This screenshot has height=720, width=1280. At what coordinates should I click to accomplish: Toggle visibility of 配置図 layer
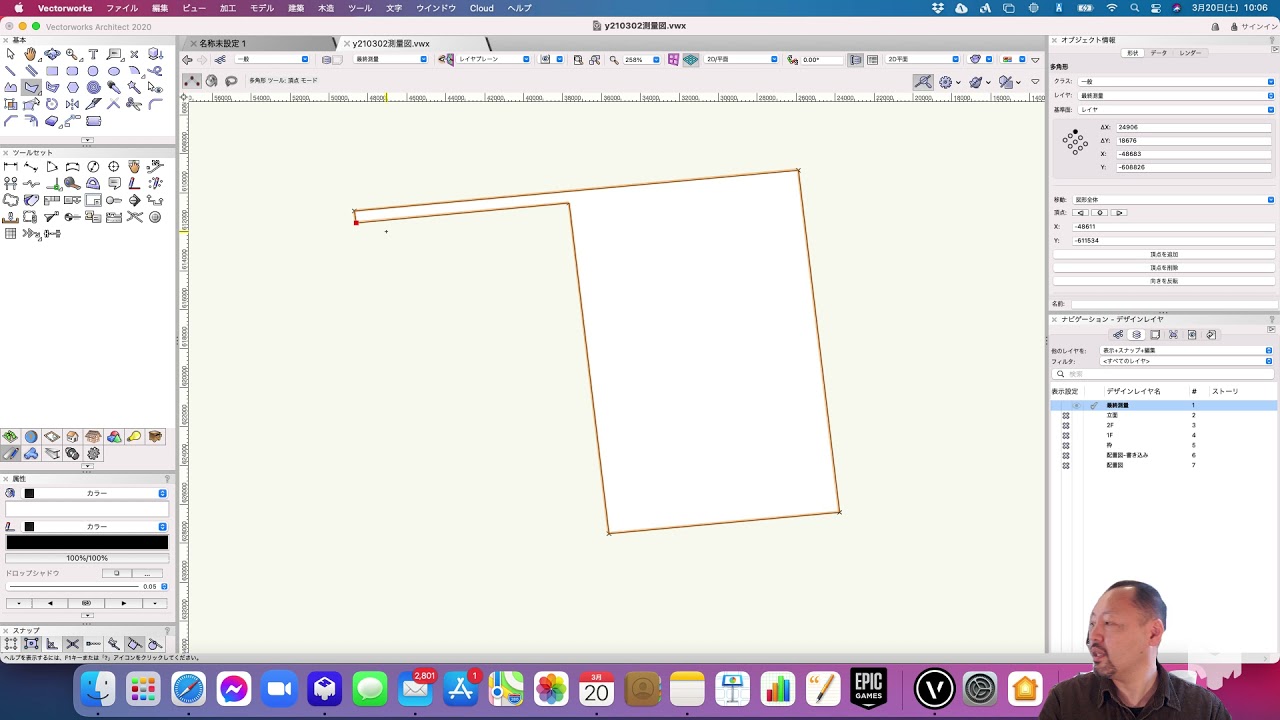[1066, 465]
